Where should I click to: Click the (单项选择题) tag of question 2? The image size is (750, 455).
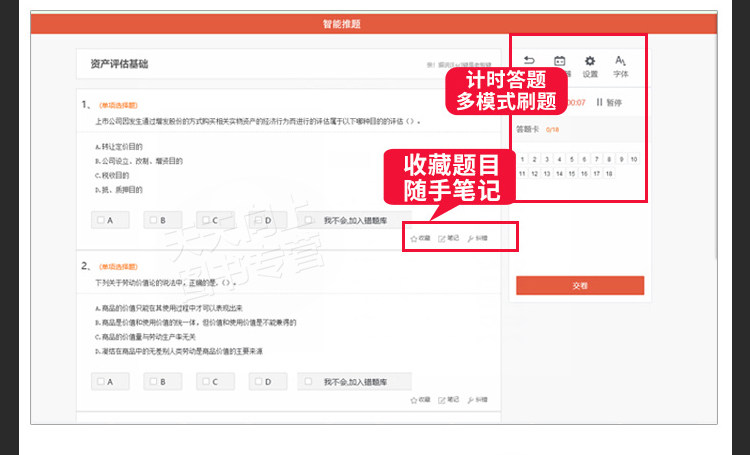coord(118,266)
